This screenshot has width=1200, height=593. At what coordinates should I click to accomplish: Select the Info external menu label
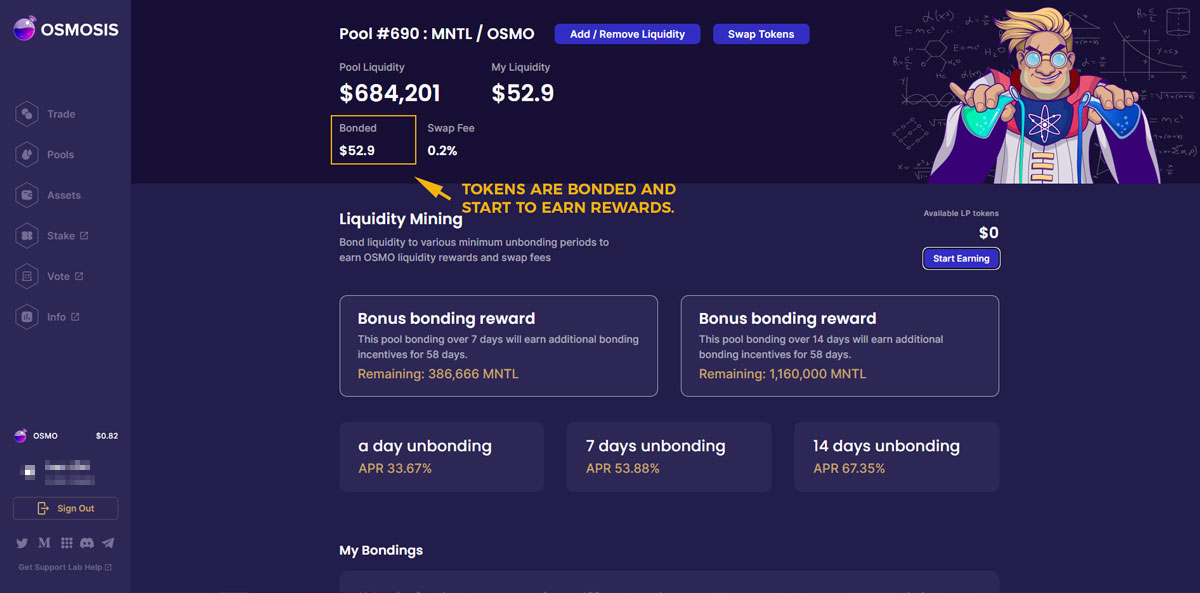tap(63, 317)
